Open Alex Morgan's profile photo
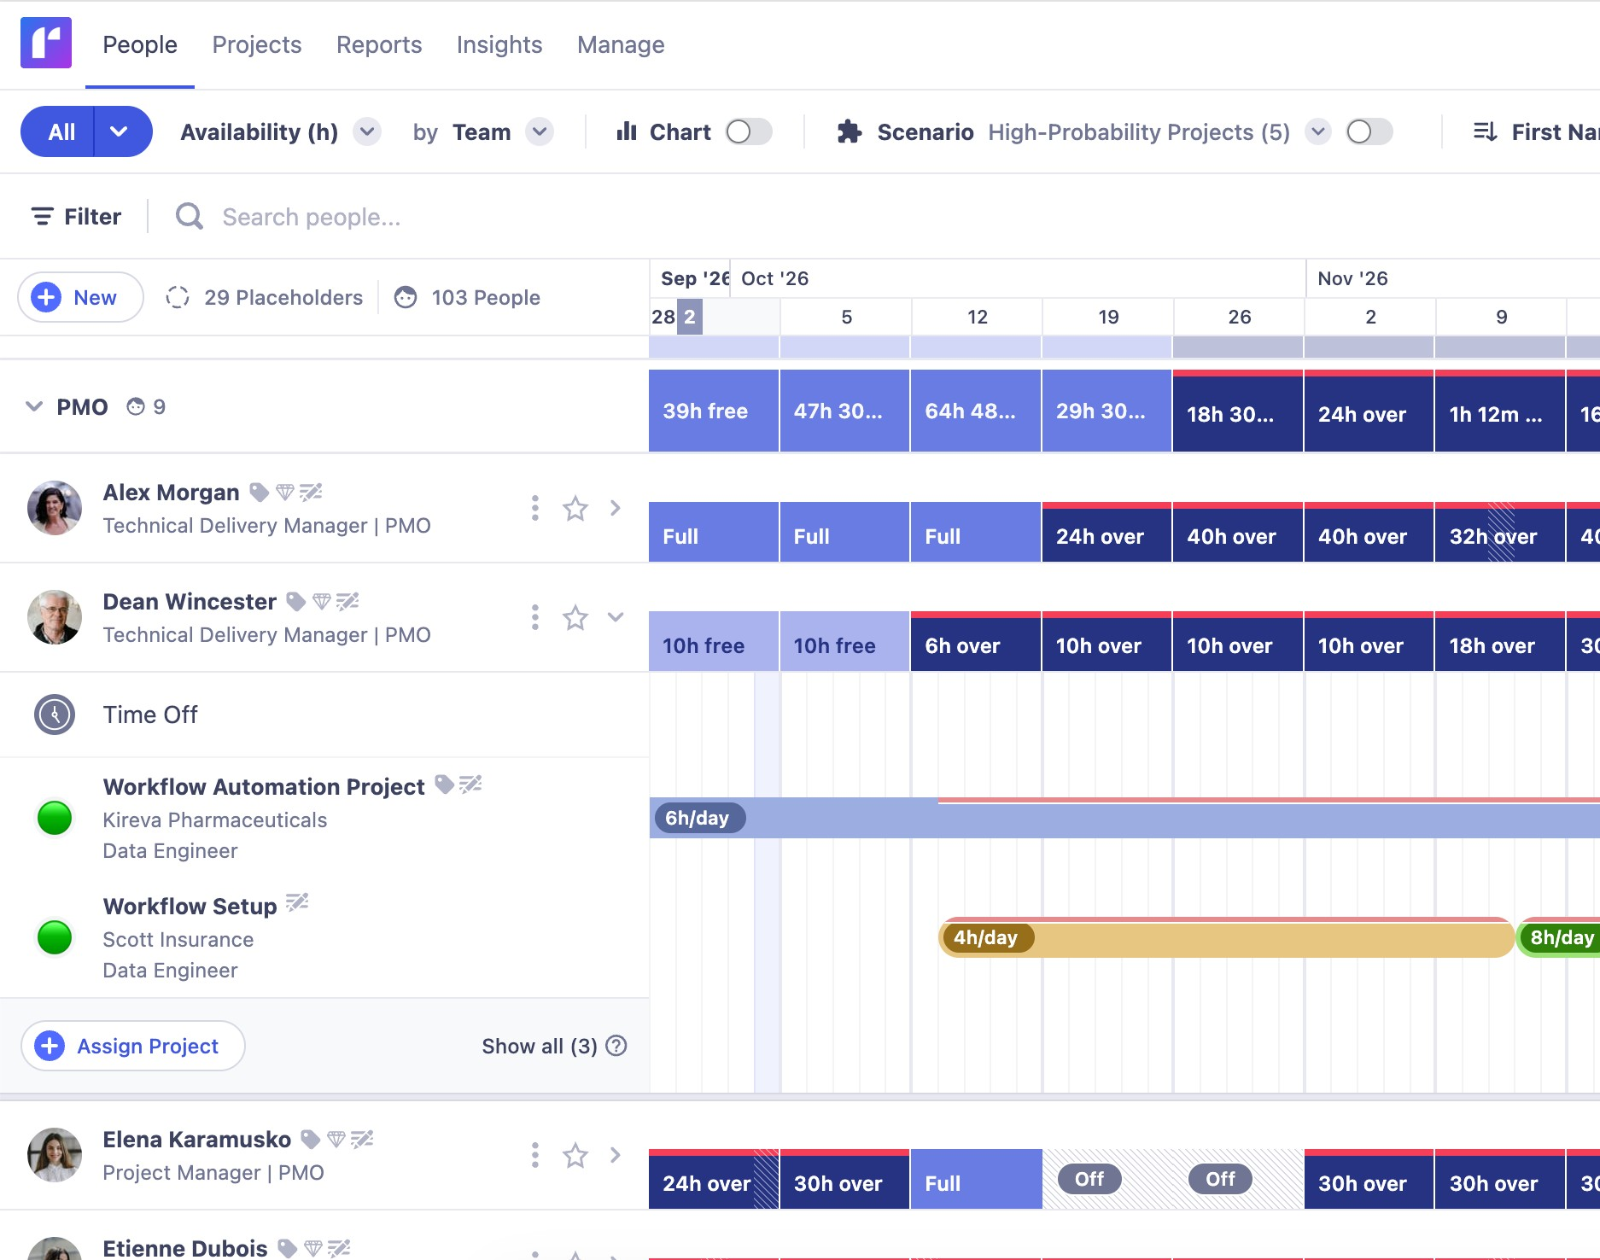Image resolution: width=1600 pixels, height=1260 pixels. tap(55, 508)
